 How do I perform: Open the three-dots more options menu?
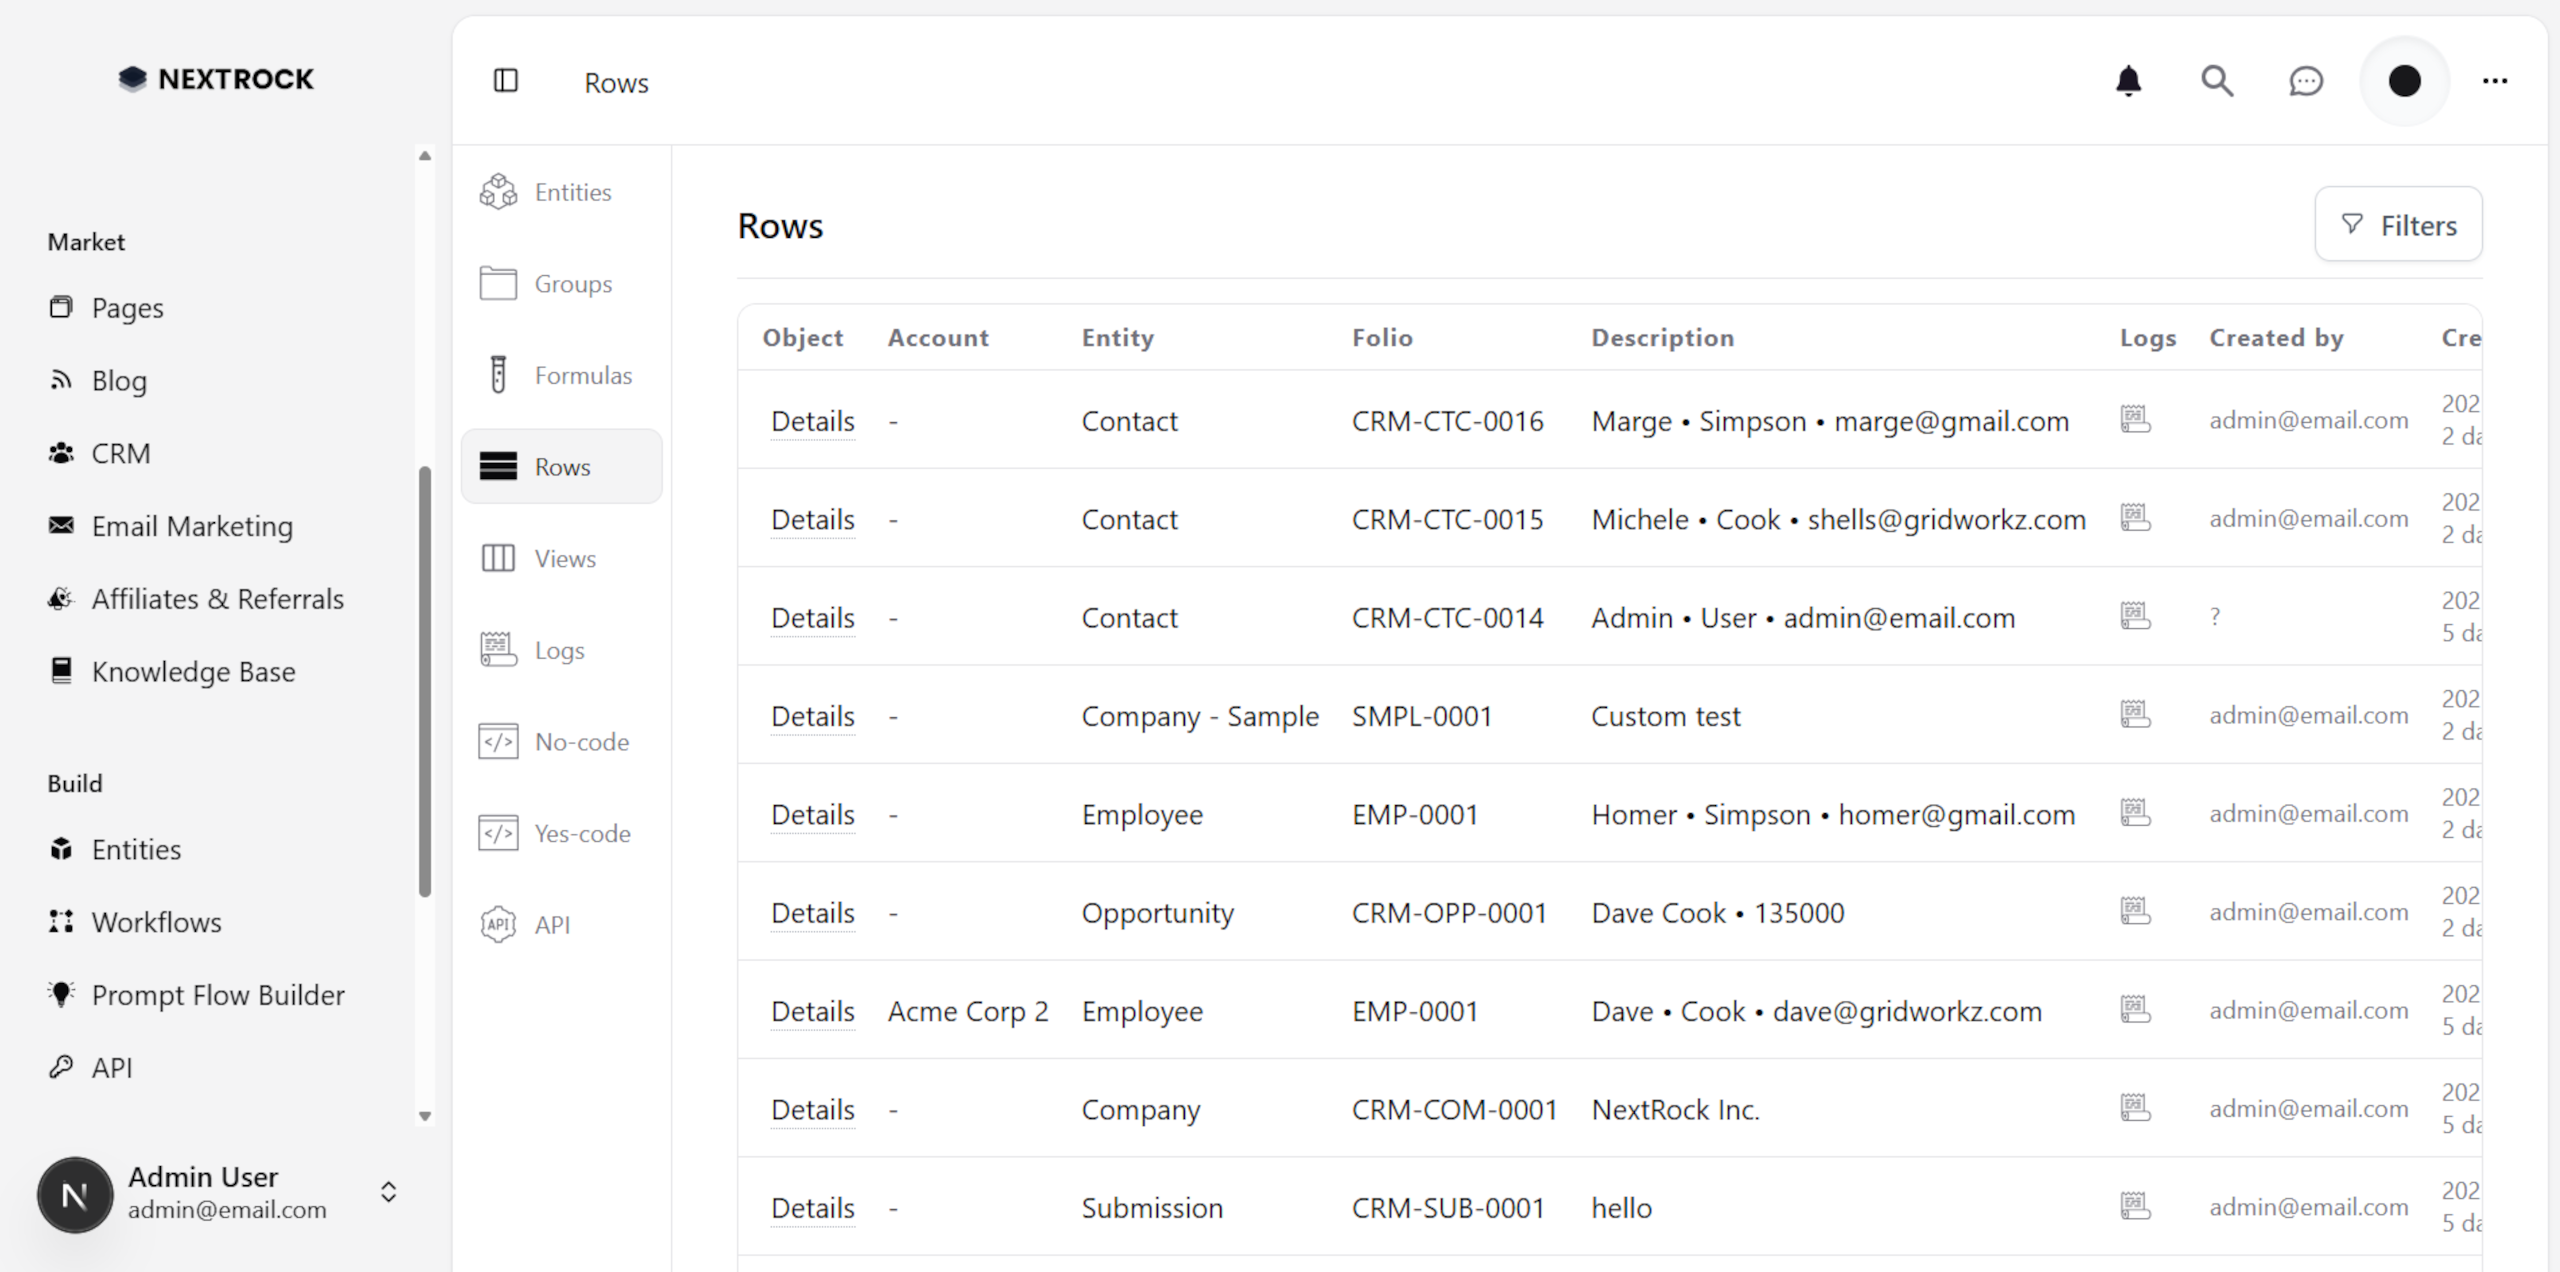click(x=2494, y=81)
